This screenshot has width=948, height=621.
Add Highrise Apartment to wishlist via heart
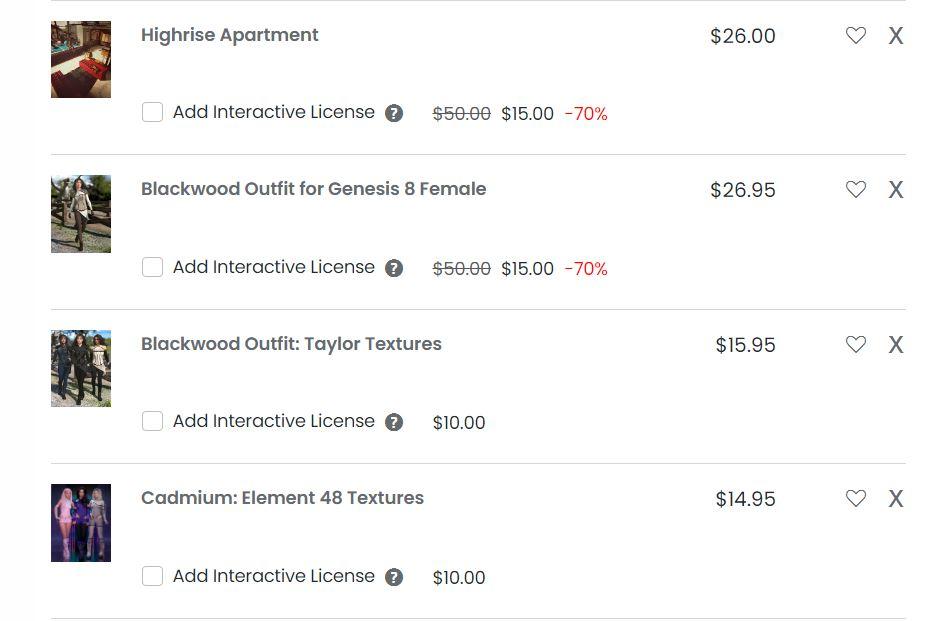[856, 36]
